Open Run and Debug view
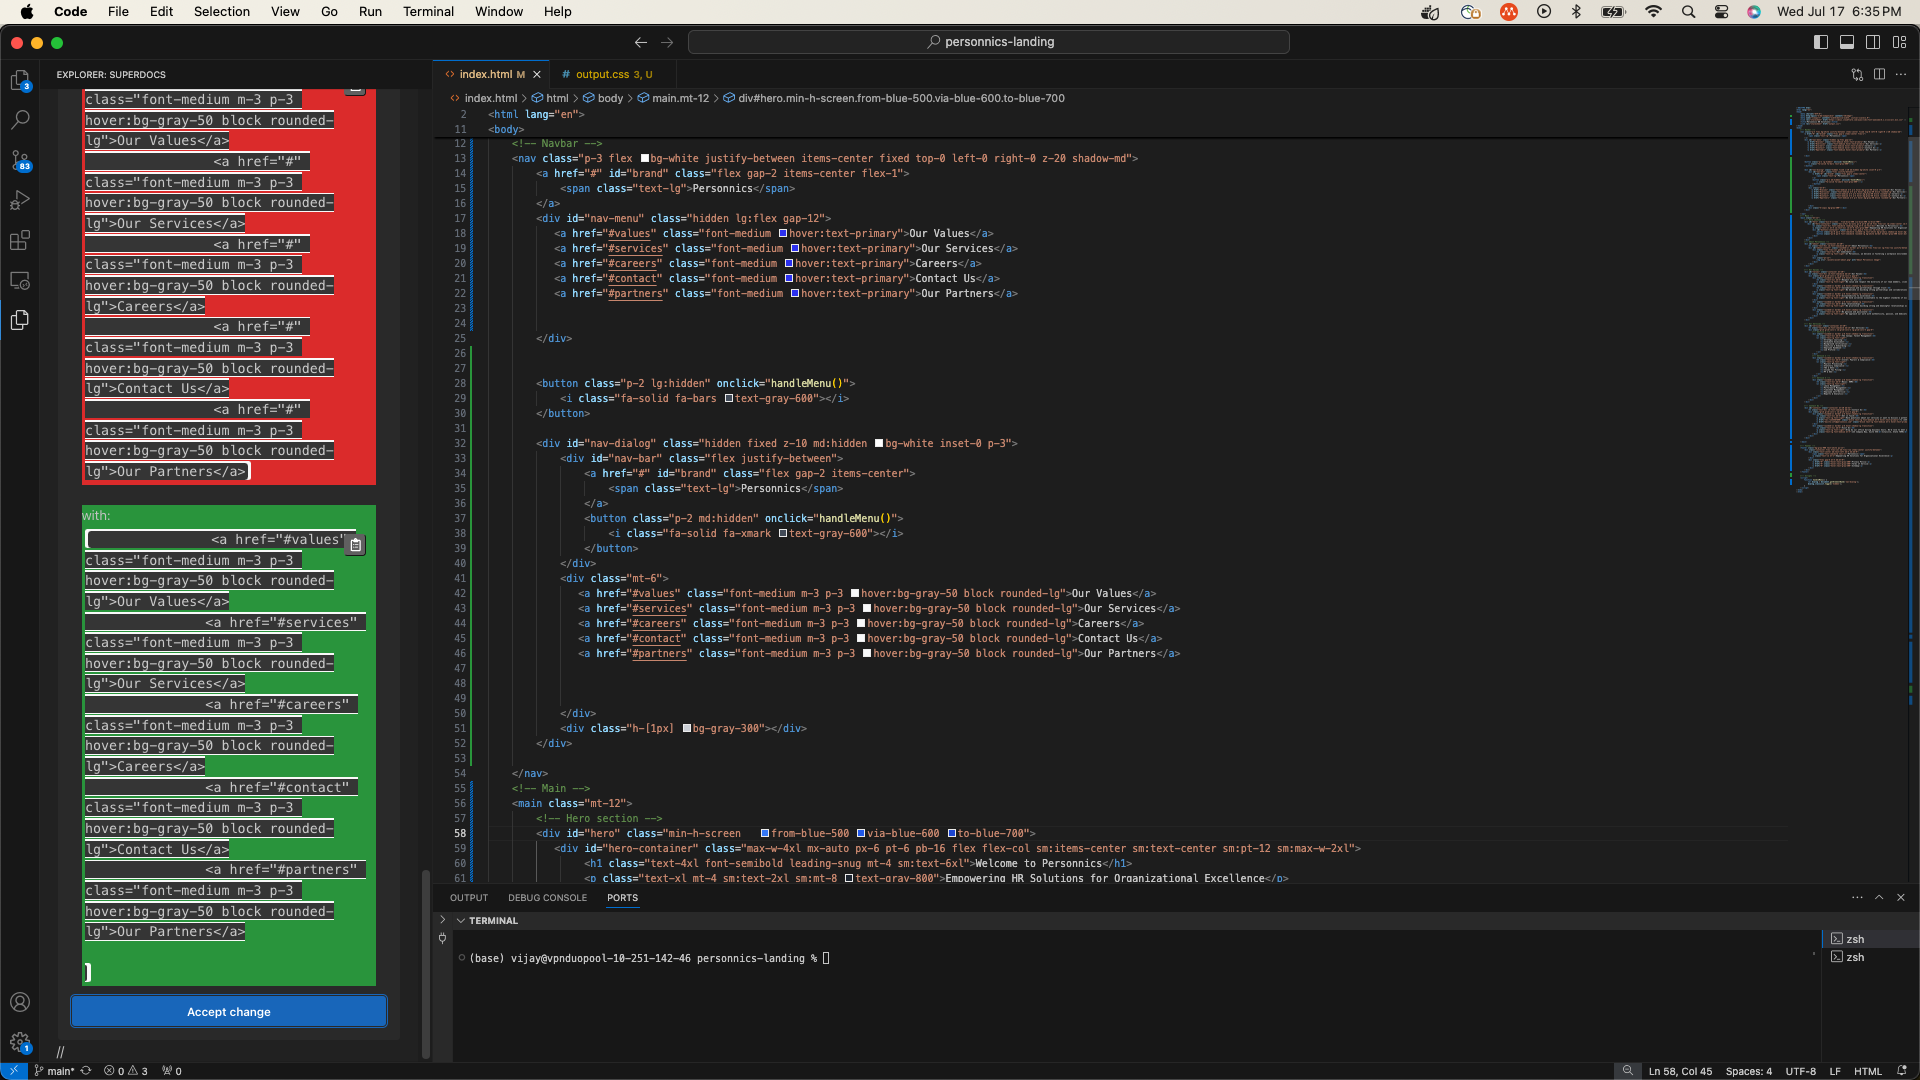1920x1080 pixels. click(x=20, y=200)
